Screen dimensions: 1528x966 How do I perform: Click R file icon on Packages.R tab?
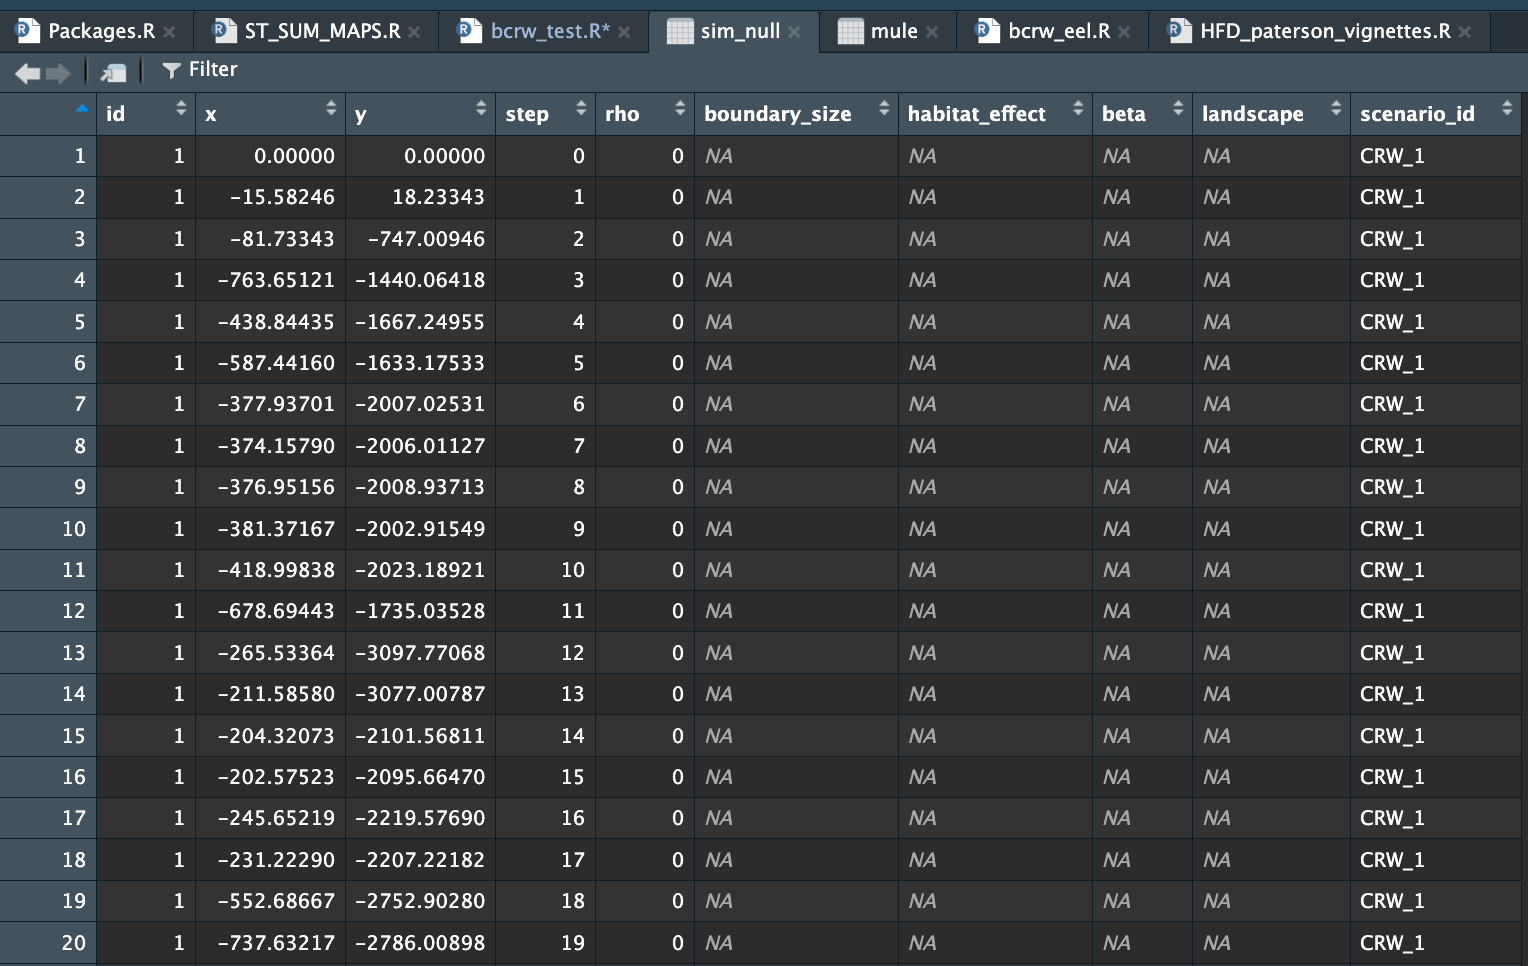(27, 31)
